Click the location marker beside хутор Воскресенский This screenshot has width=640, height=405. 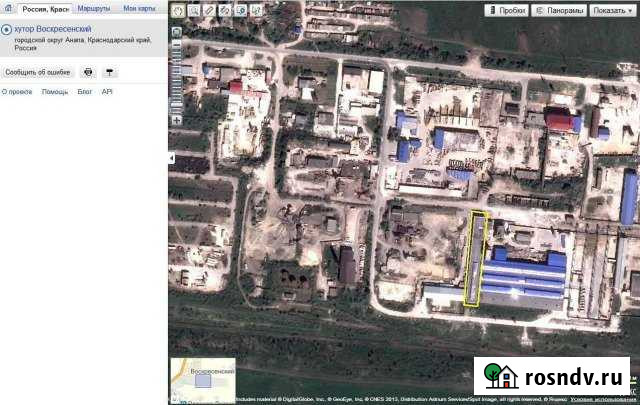tap(6, 30)
